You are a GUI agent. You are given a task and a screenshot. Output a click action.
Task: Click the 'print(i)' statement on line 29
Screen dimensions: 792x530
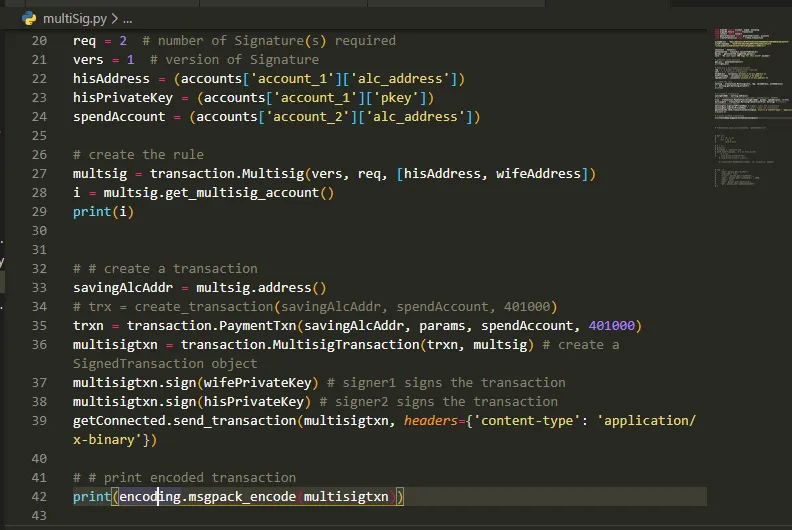104,212
